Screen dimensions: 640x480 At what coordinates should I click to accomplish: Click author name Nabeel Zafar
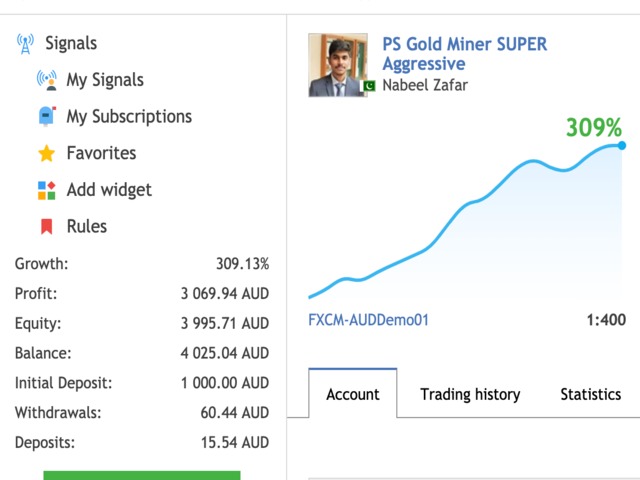tap(425, 85)
